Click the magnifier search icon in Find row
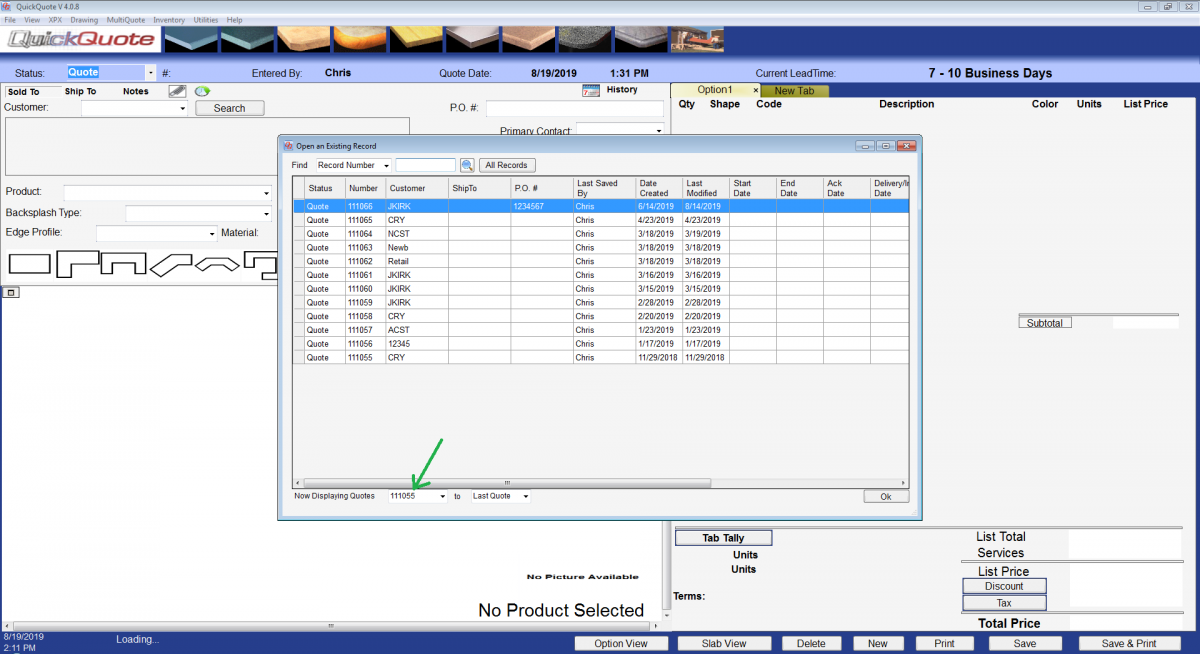 click(467, 165)
